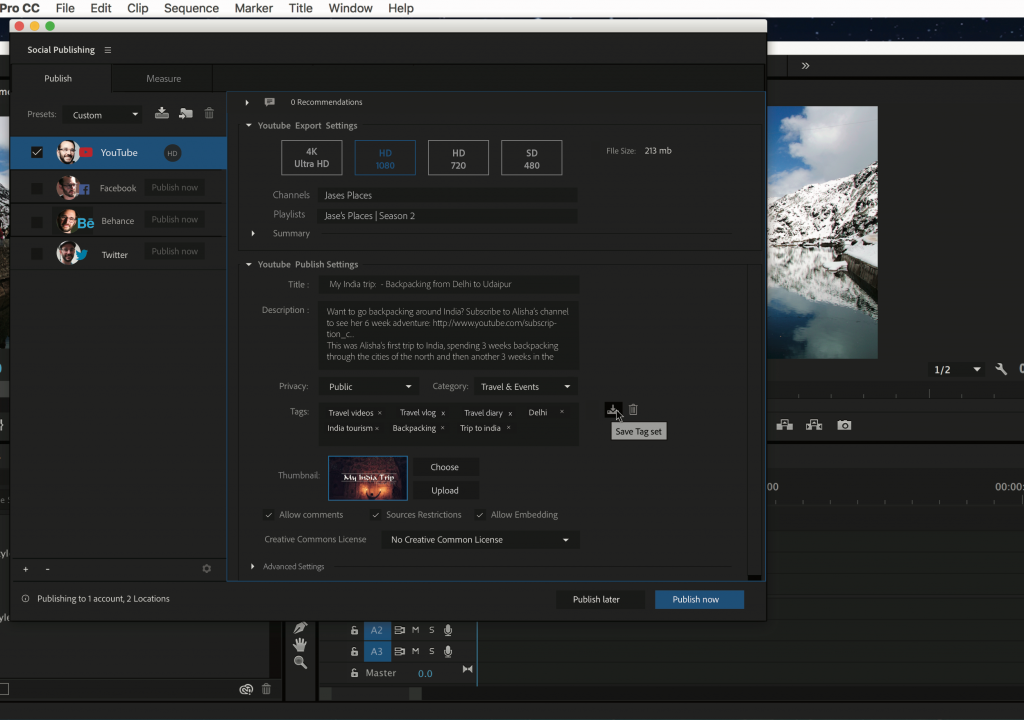Open the program monitor wrench settings
Viewport: 1024px width, 720px height.
(x=1000, y=369)
